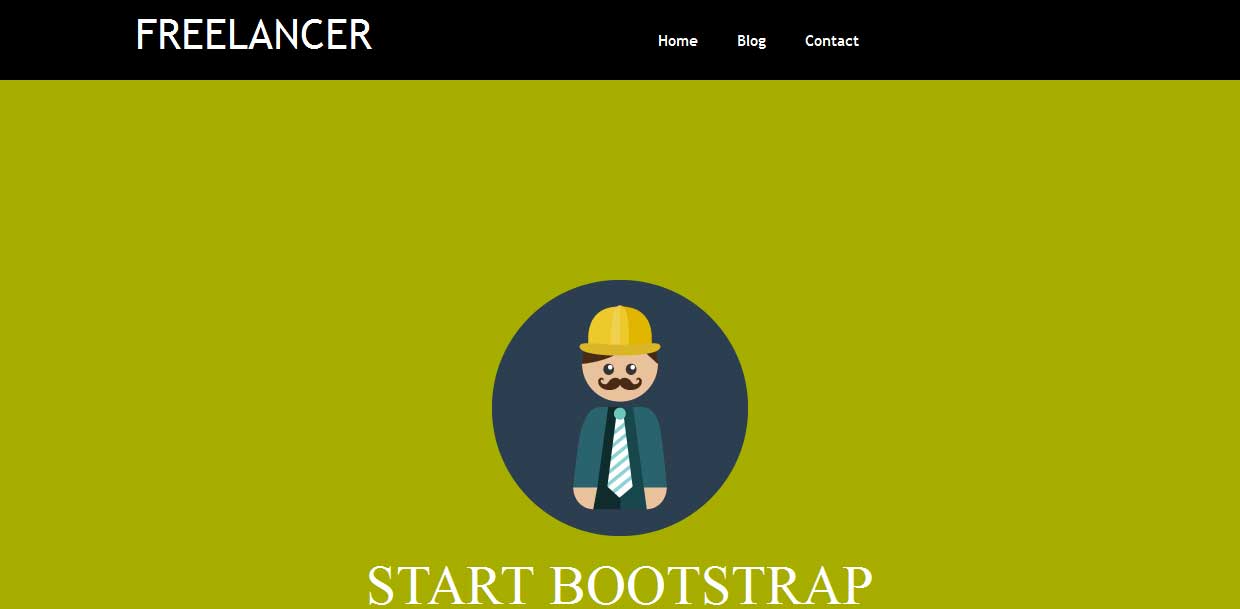Image resolution: width=1240 pixels, height=609 pixels.
Task: Open the Home navigation link
Action: [677, 41]
